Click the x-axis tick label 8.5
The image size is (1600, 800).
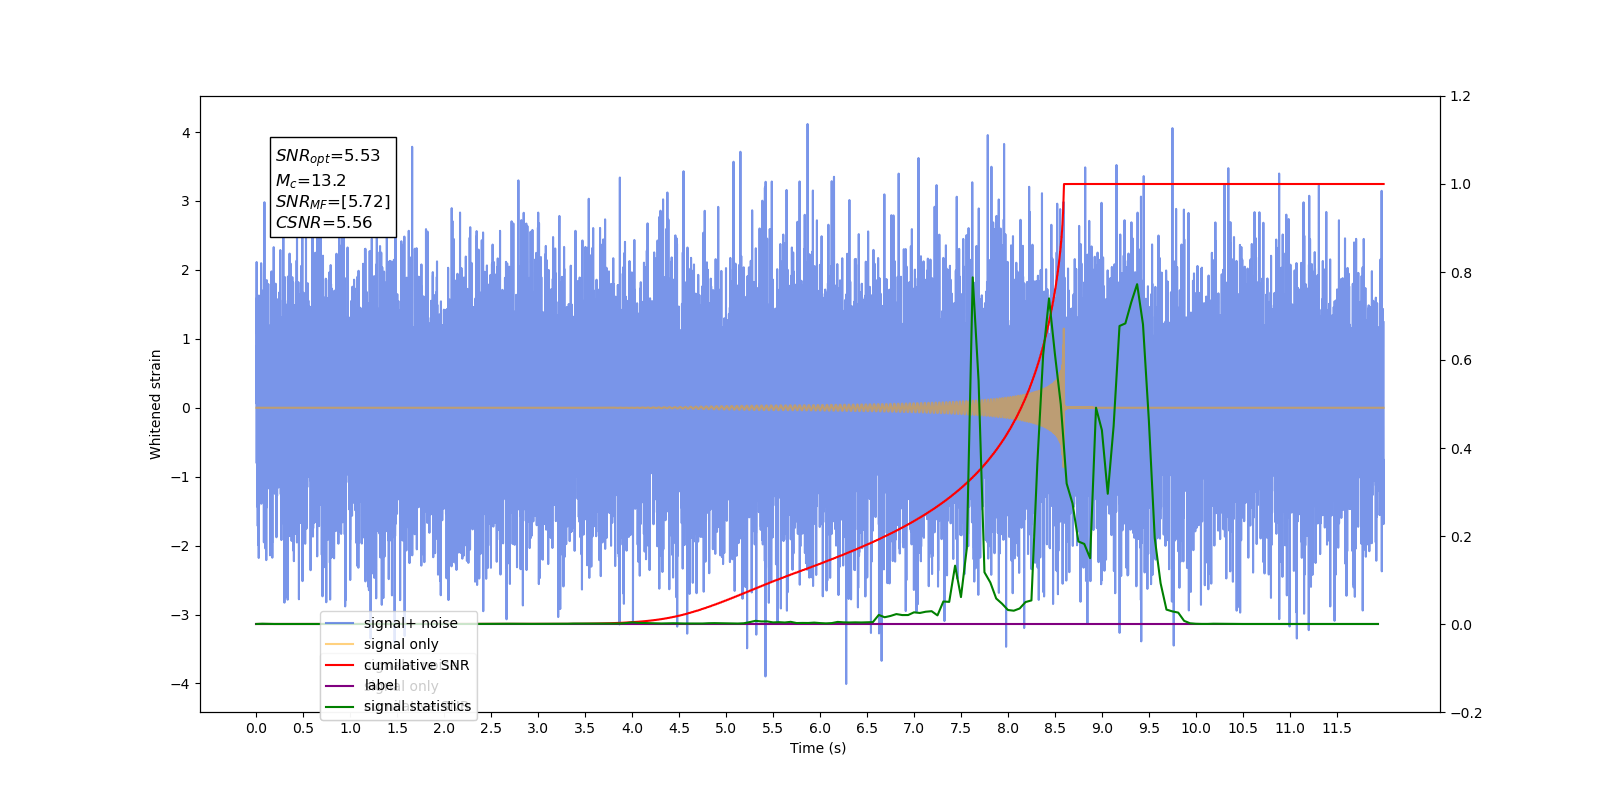[1055, 728]
